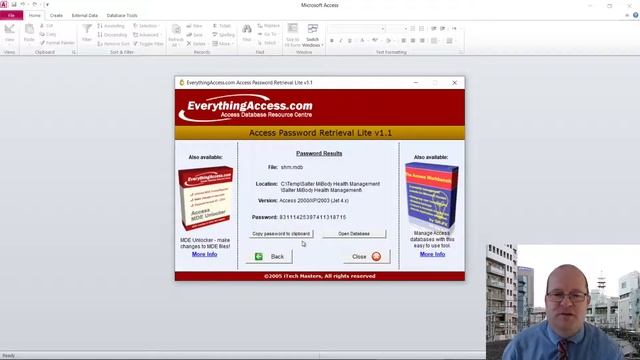The height and width of the screenshot is (360, 640).
Task: Click the Text Highlight Color button
Action: tap(376, 41)
